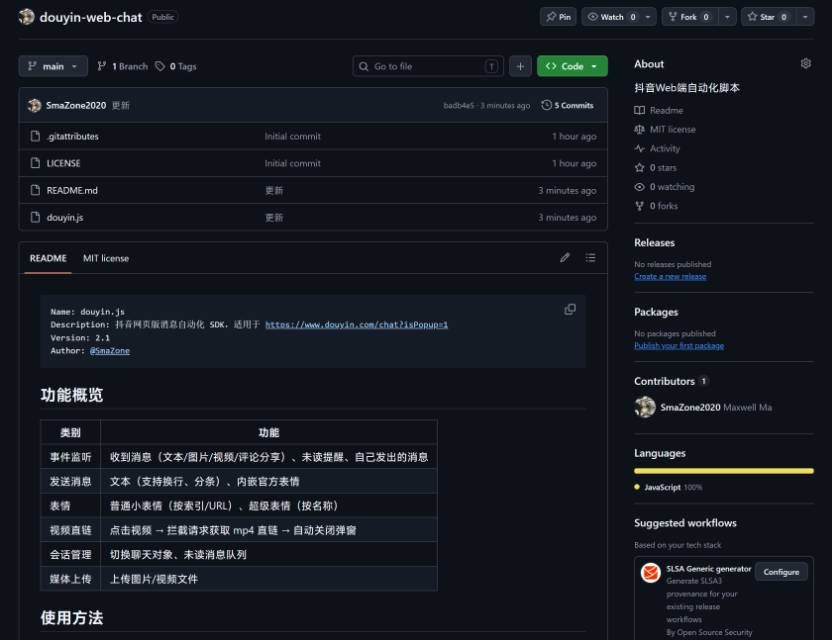Star the repository
Image resolution: width=832 pixels, height=640 pixels.
tap(768, 17)
